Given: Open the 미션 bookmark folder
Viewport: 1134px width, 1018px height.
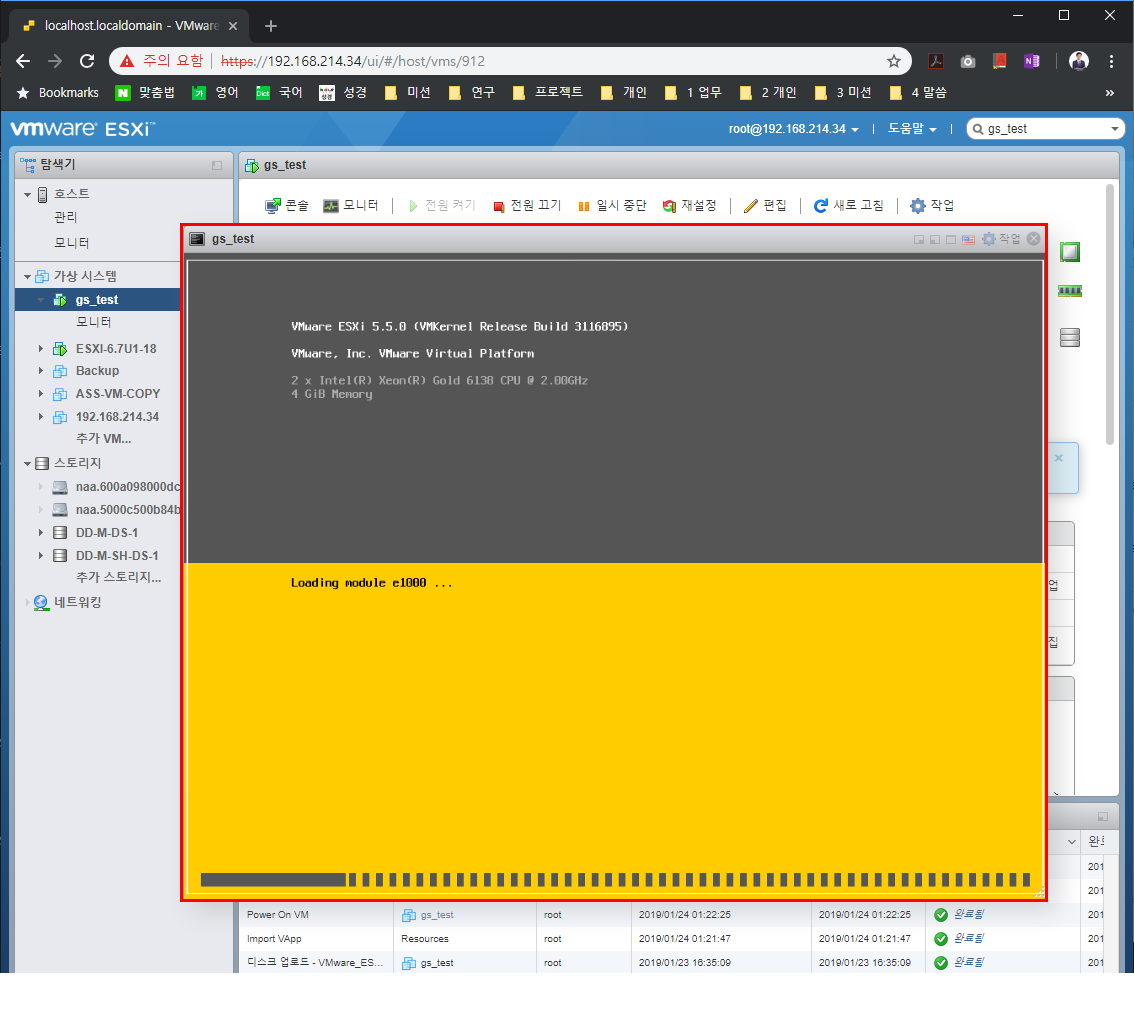Looking at the screenshot, I should (x=408, y=93).
